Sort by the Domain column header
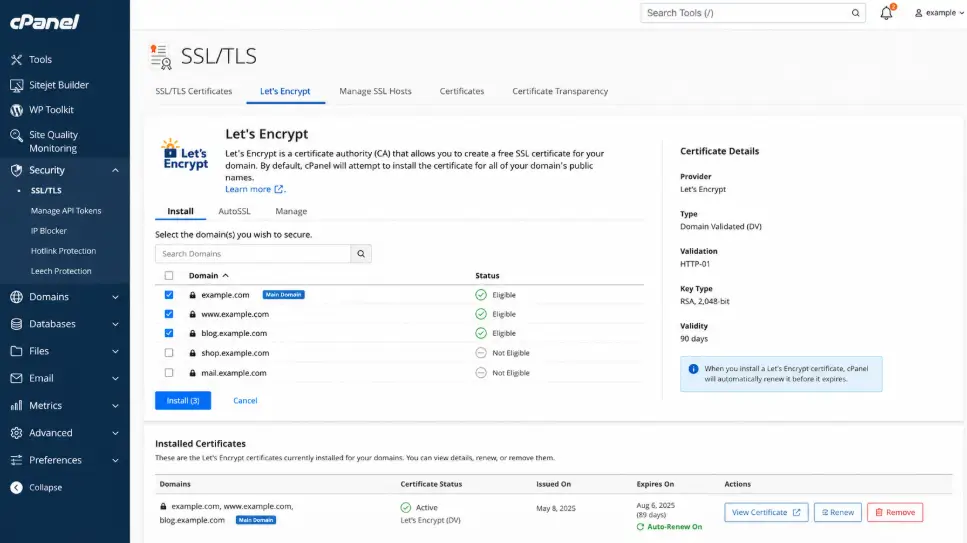967x543 pixels. pos(208,276)
